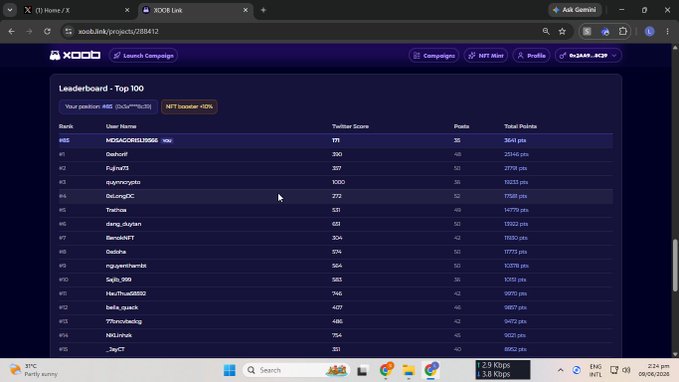The image size is (679, 382).
Task: Select the Total Points column header
Action: [520, 126]
